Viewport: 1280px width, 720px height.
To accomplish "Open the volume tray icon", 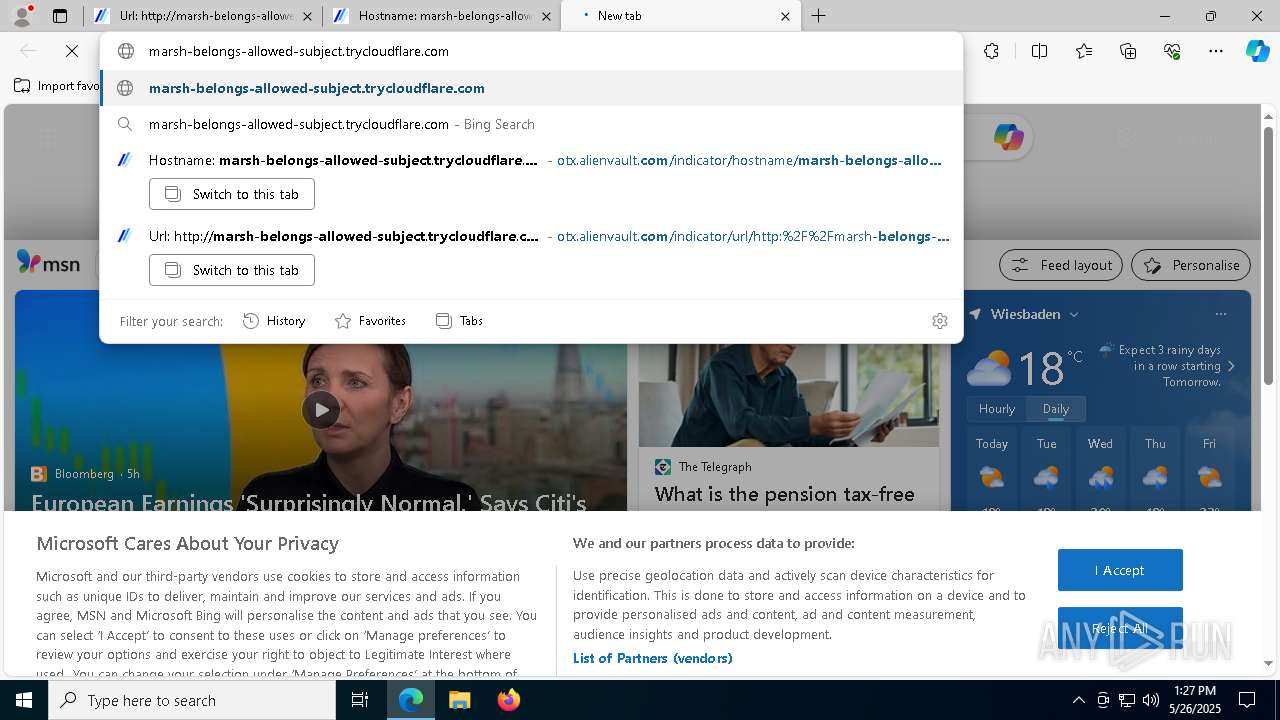I will (x=1151, y=700).
